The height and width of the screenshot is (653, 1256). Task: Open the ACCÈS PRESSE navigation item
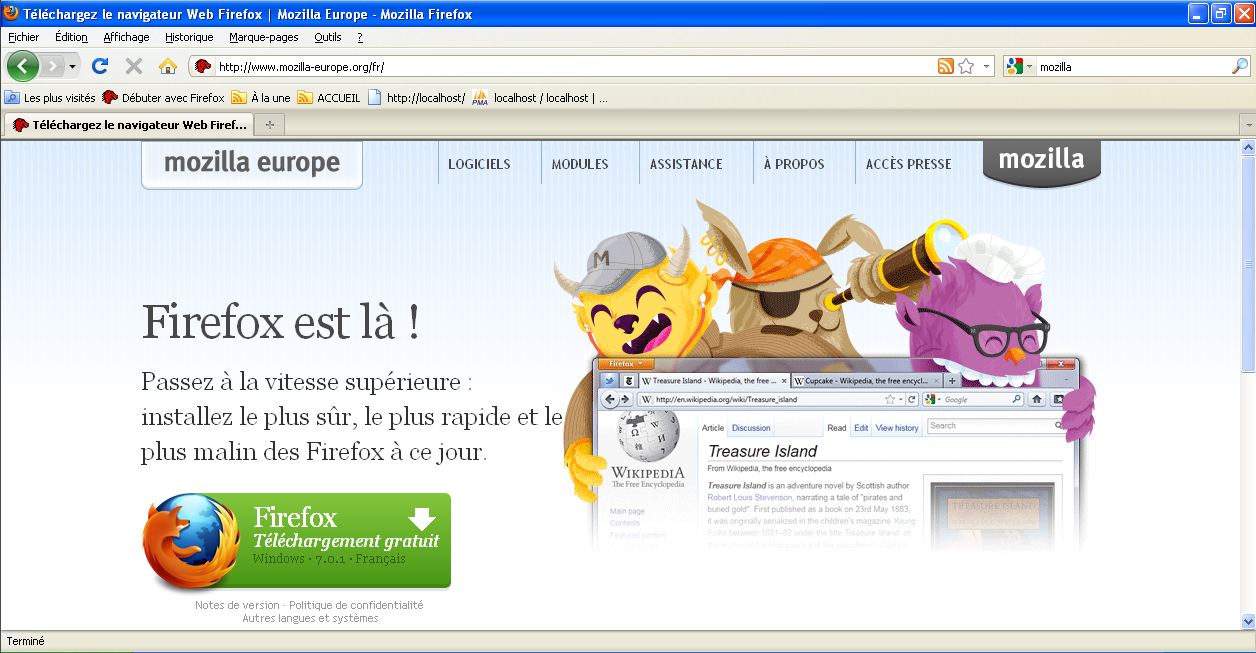point(909,164)
